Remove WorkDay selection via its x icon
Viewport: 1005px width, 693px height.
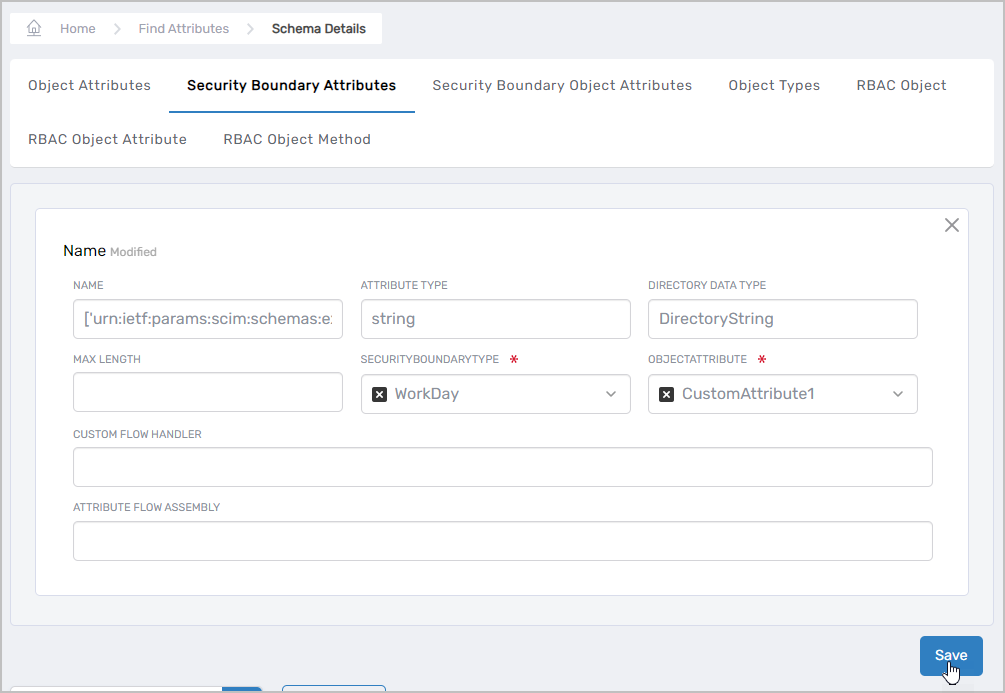[379, 394]
